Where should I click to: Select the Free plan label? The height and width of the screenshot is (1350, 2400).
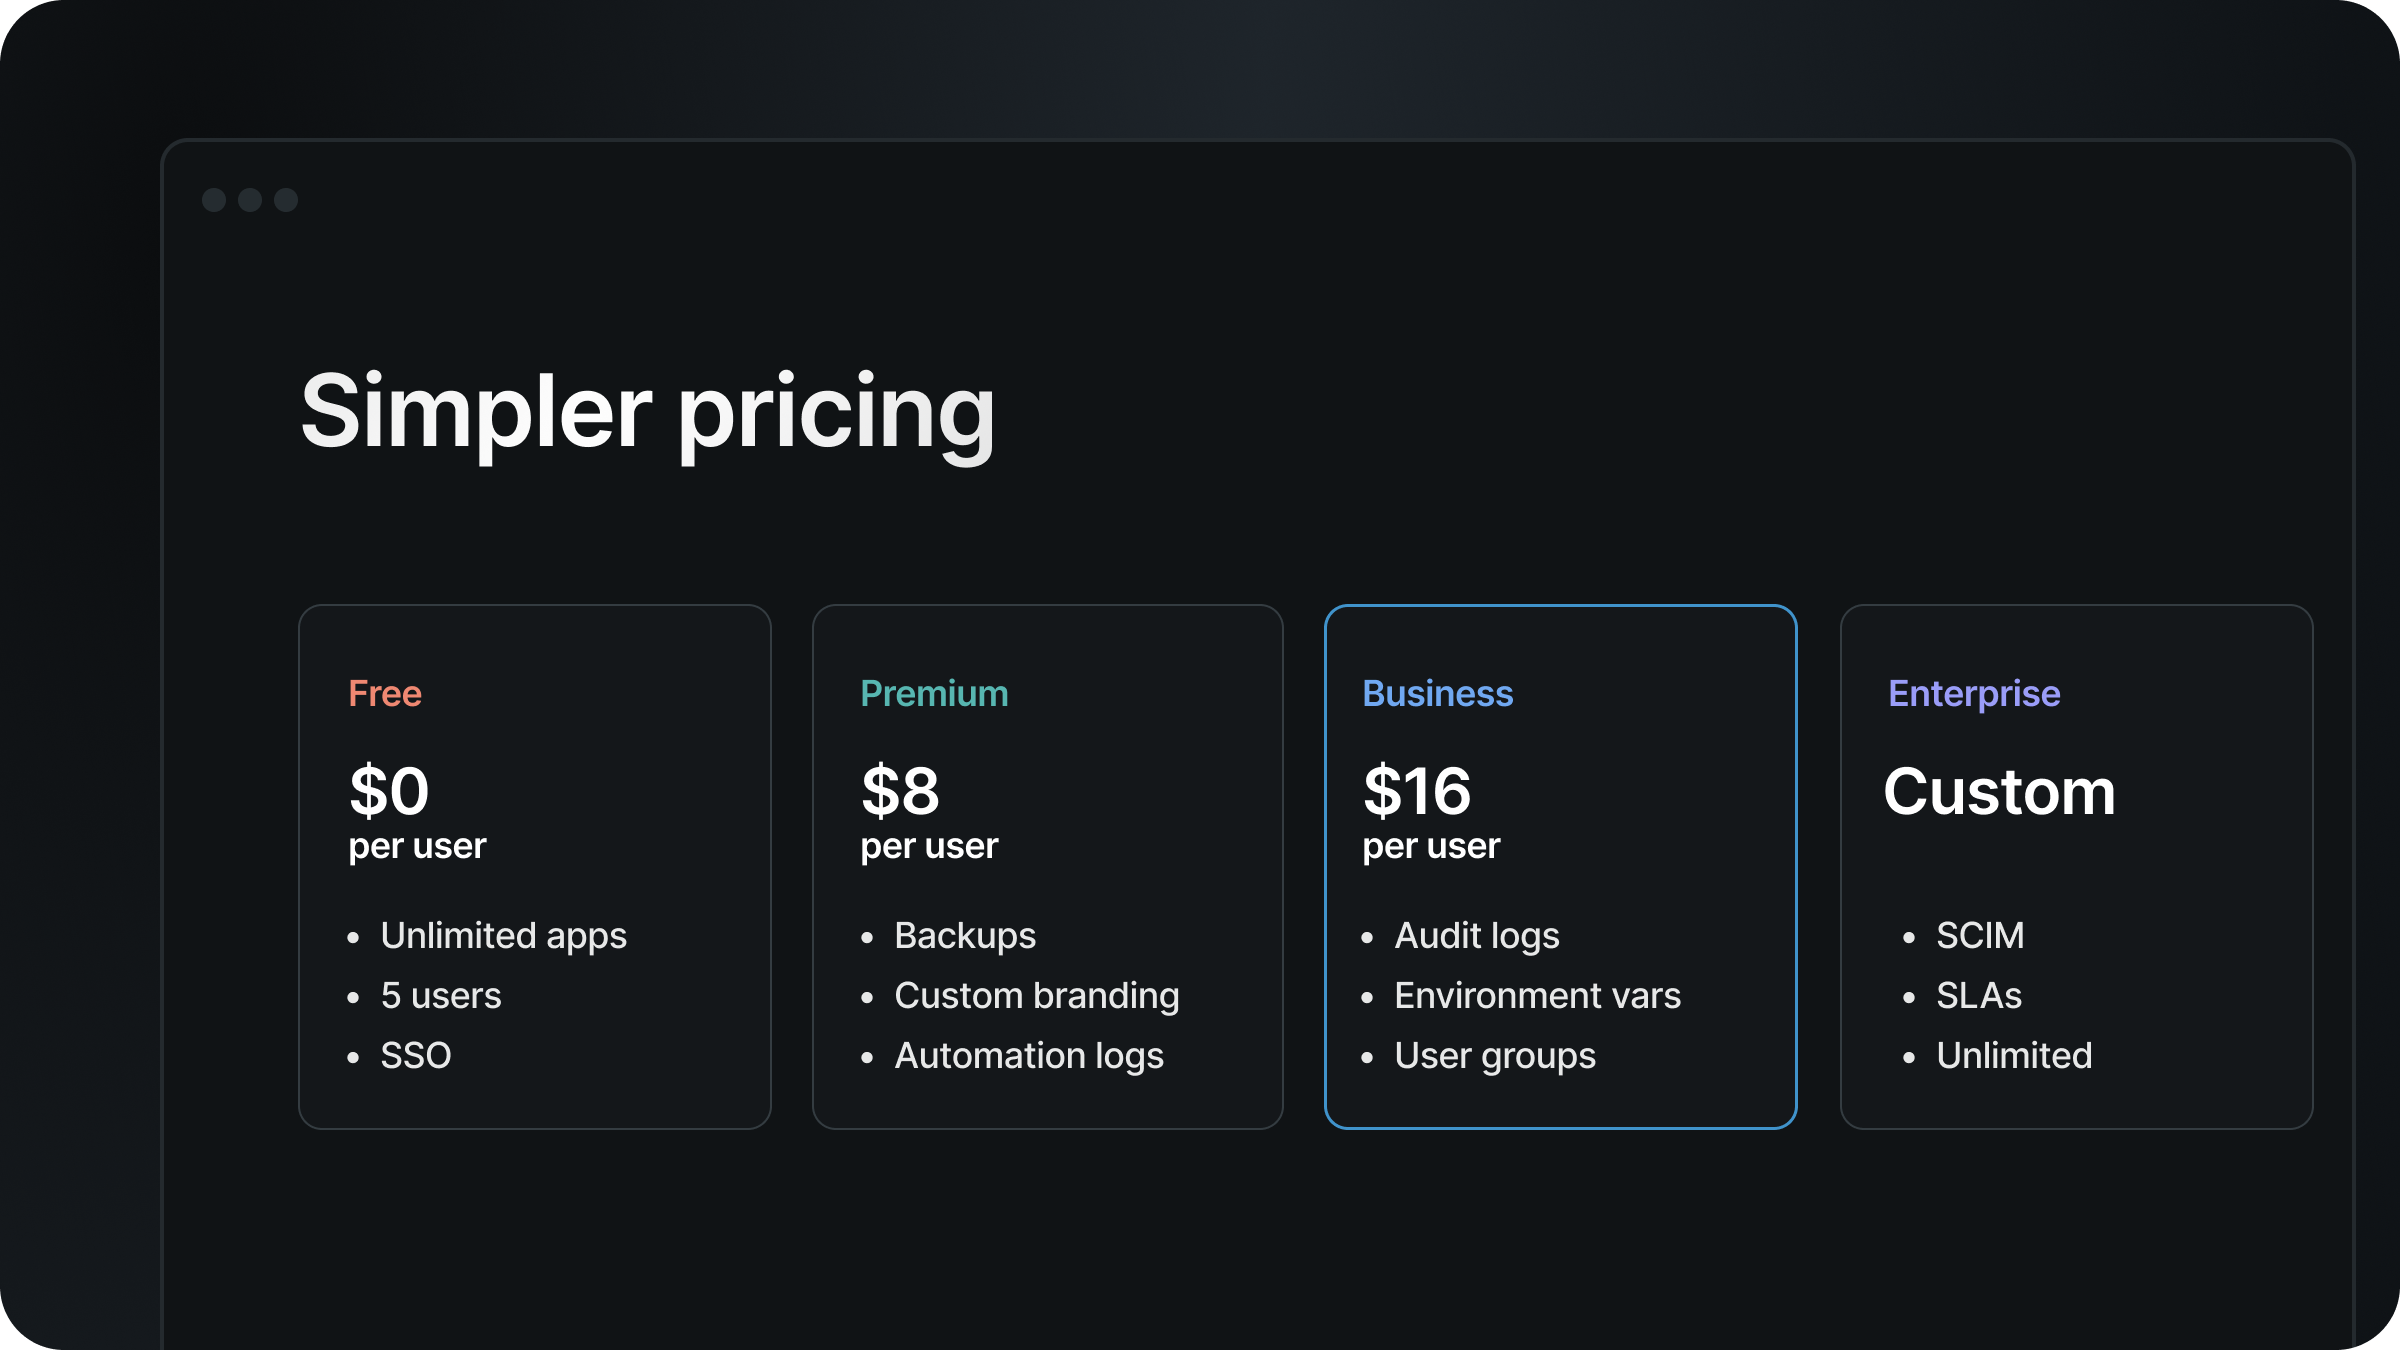384,692
